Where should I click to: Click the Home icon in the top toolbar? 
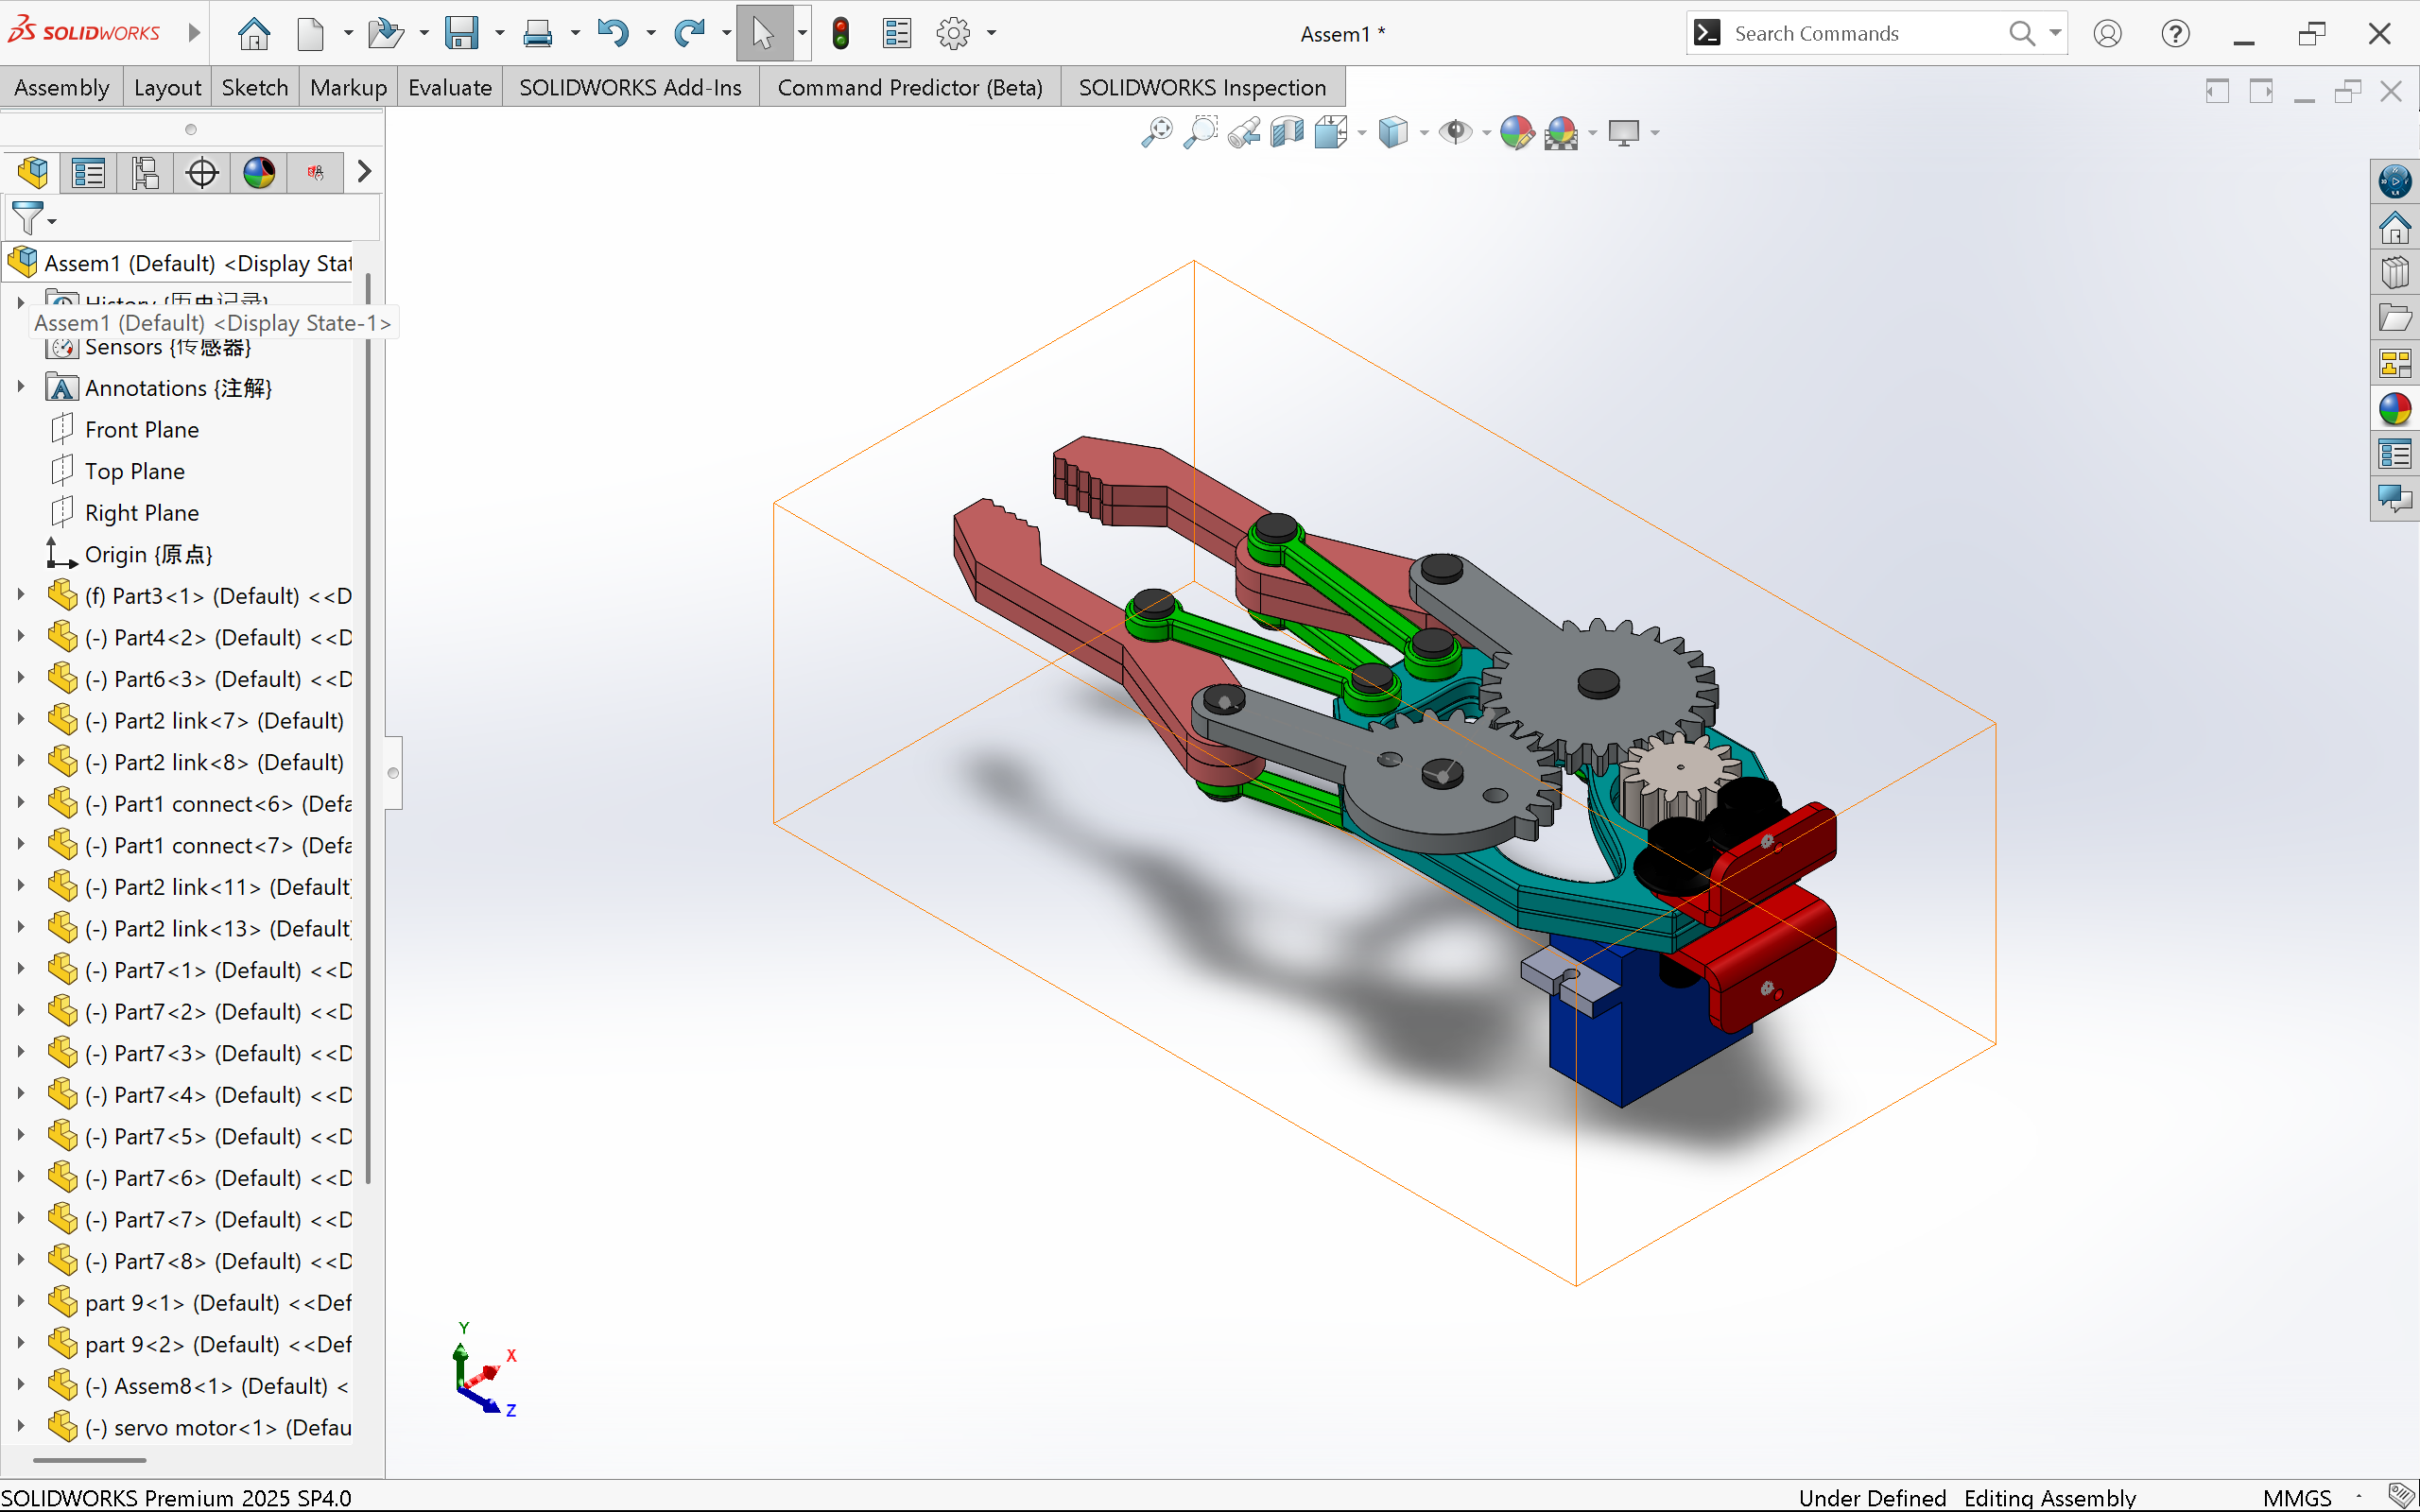254,33
